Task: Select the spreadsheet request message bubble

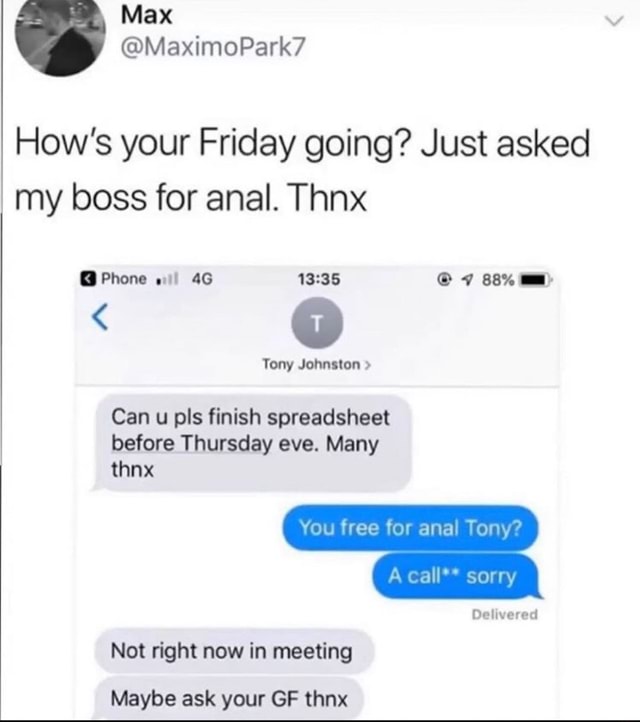Action: tap(252, 443)
